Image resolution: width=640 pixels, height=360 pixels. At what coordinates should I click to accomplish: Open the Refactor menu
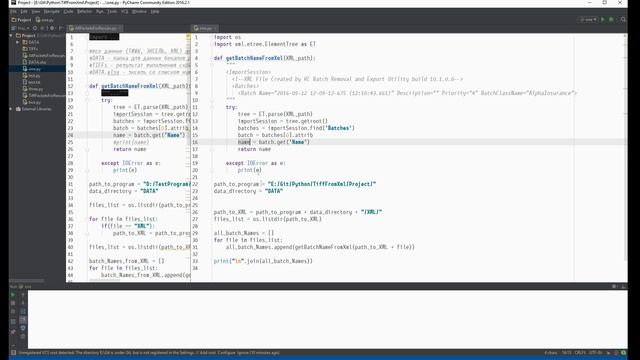tap(84, 11)
